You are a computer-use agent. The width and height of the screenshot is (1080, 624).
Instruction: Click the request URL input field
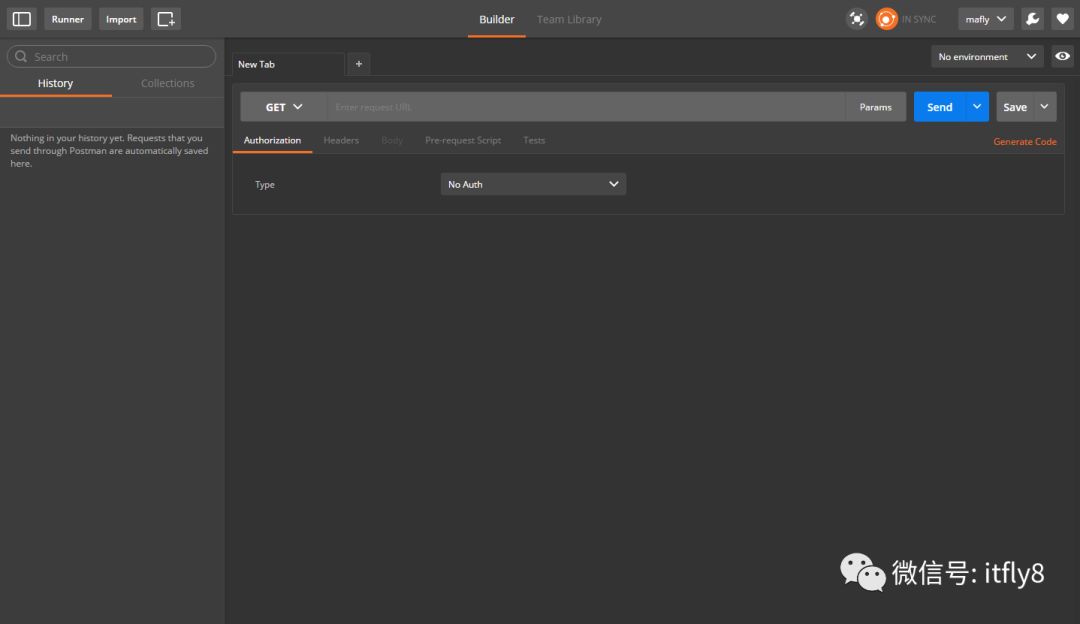(586, 107)
